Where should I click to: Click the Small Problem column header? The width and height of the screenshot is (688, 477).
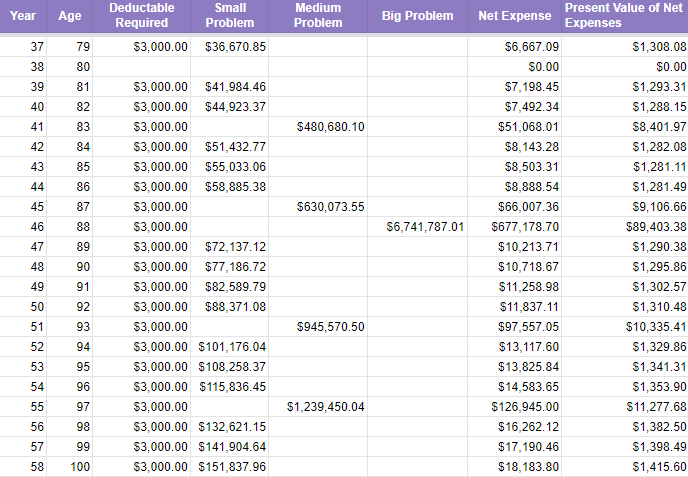[x=229, y=16]
